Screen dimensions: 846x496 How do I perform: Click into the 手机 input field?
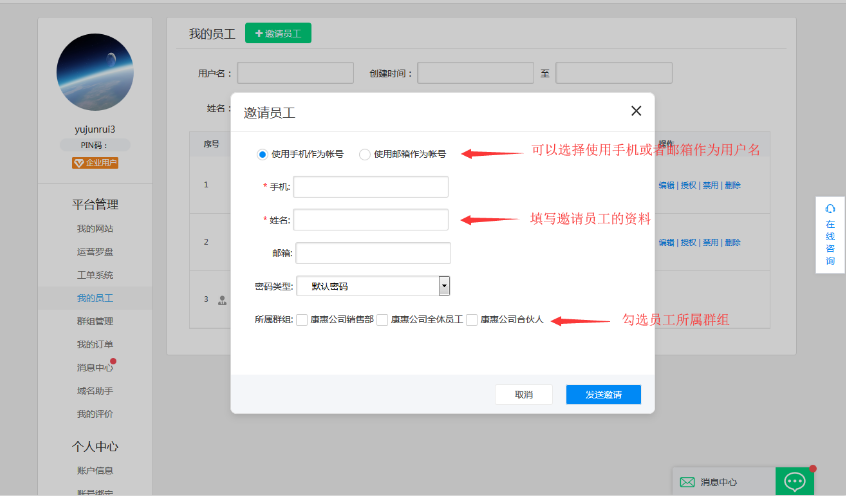[x=370, y=187]
